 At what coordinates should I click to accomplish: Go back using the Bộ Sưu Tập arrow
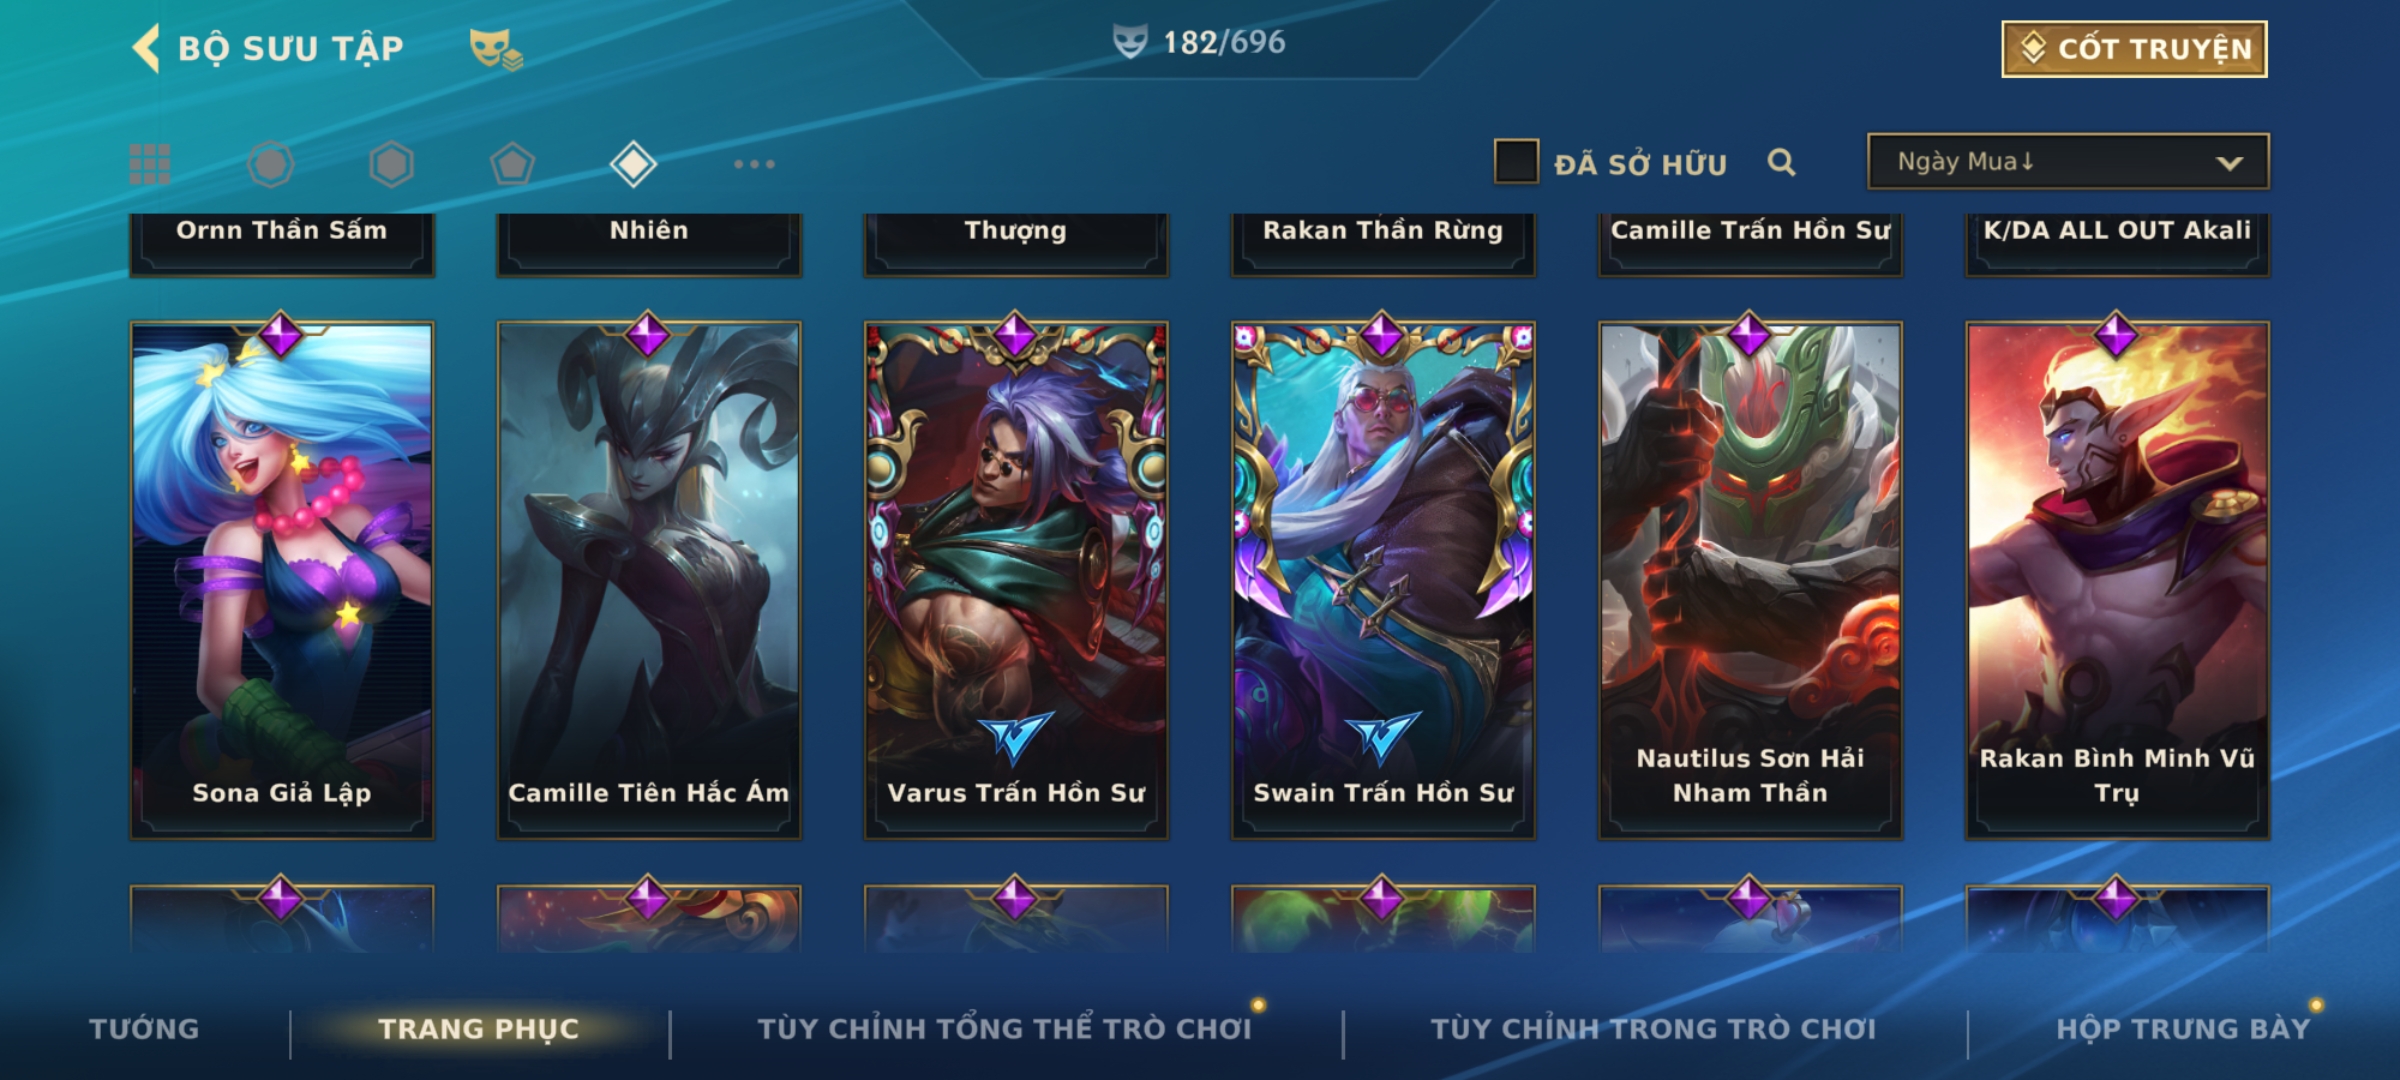pyautogui.click(x=146, y=48)
